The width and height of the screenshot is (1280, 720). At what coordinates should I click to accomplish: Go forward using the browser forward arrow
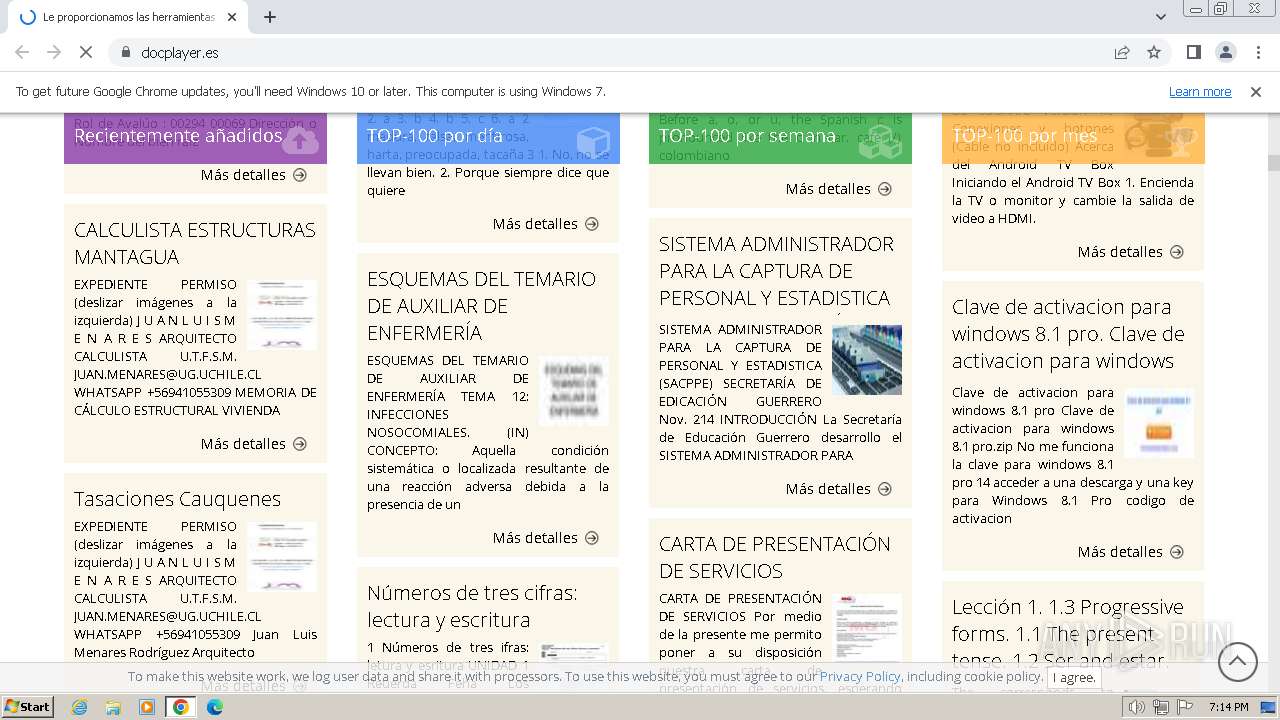[54, 52]
